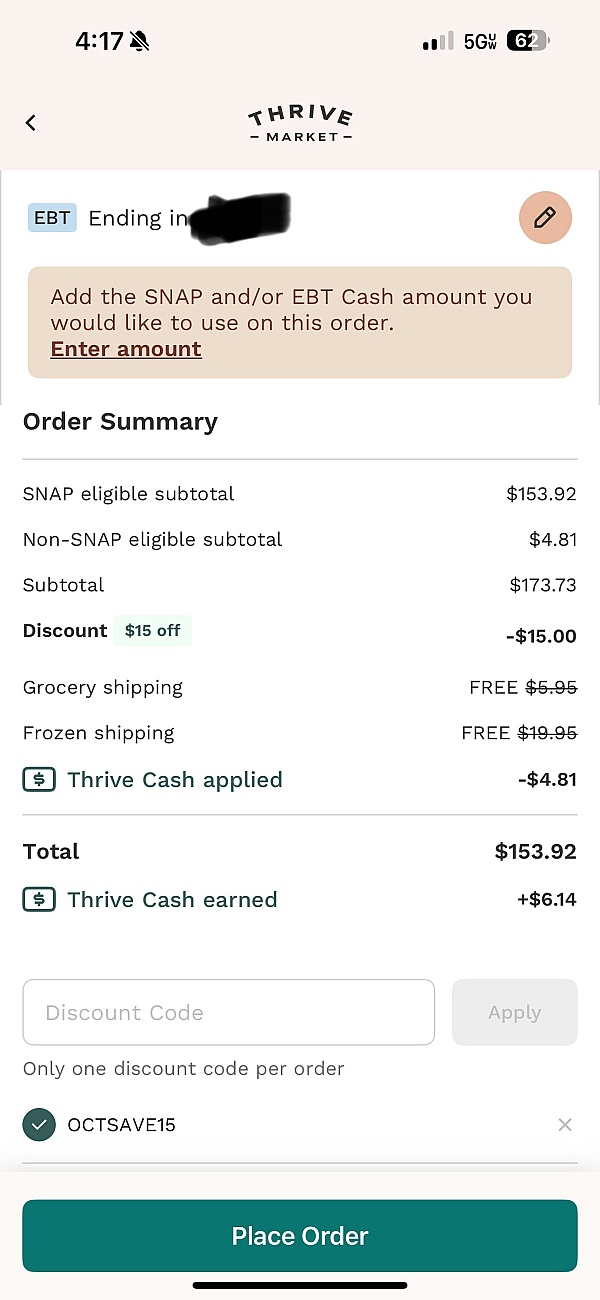Screen dimensions: 600x1300
Task: Tap the home indicator bar at bottom
Action: (x=300, y=1285)
